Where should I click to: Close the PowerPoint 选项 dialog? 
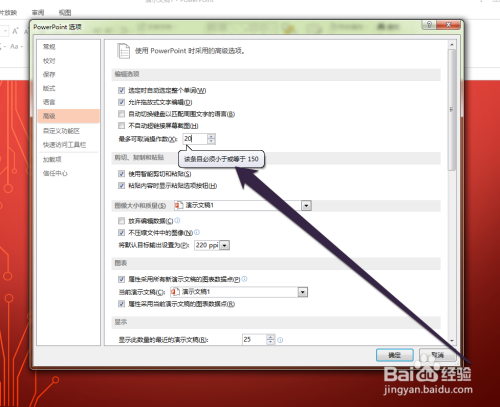[x=448, y=25]
